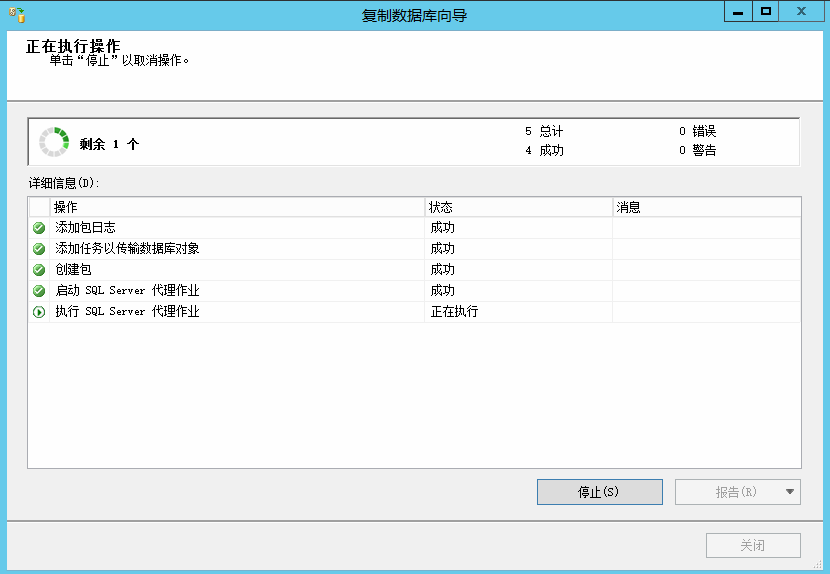Viewport: 830px width, 574px height.
Task: Click the success icon beside 添加任务以传输数据库对象
Action: point(39,249)
